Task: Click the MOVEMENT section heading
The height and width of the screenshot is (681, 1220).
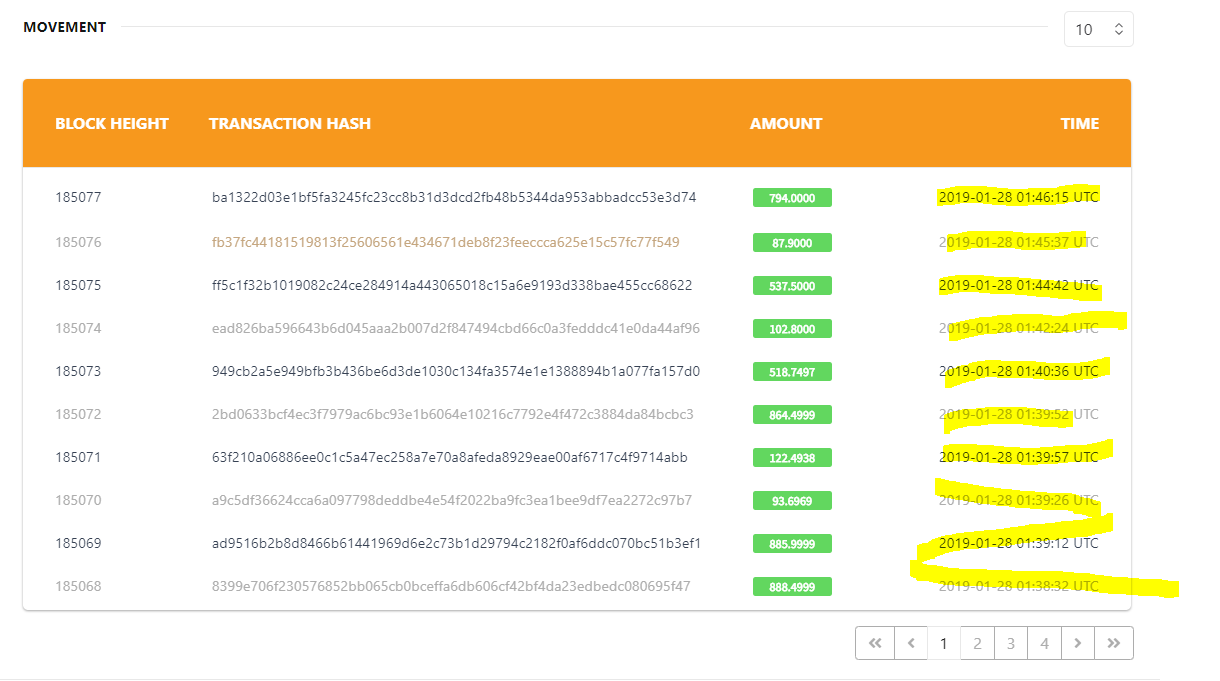Action: point(65,27)
